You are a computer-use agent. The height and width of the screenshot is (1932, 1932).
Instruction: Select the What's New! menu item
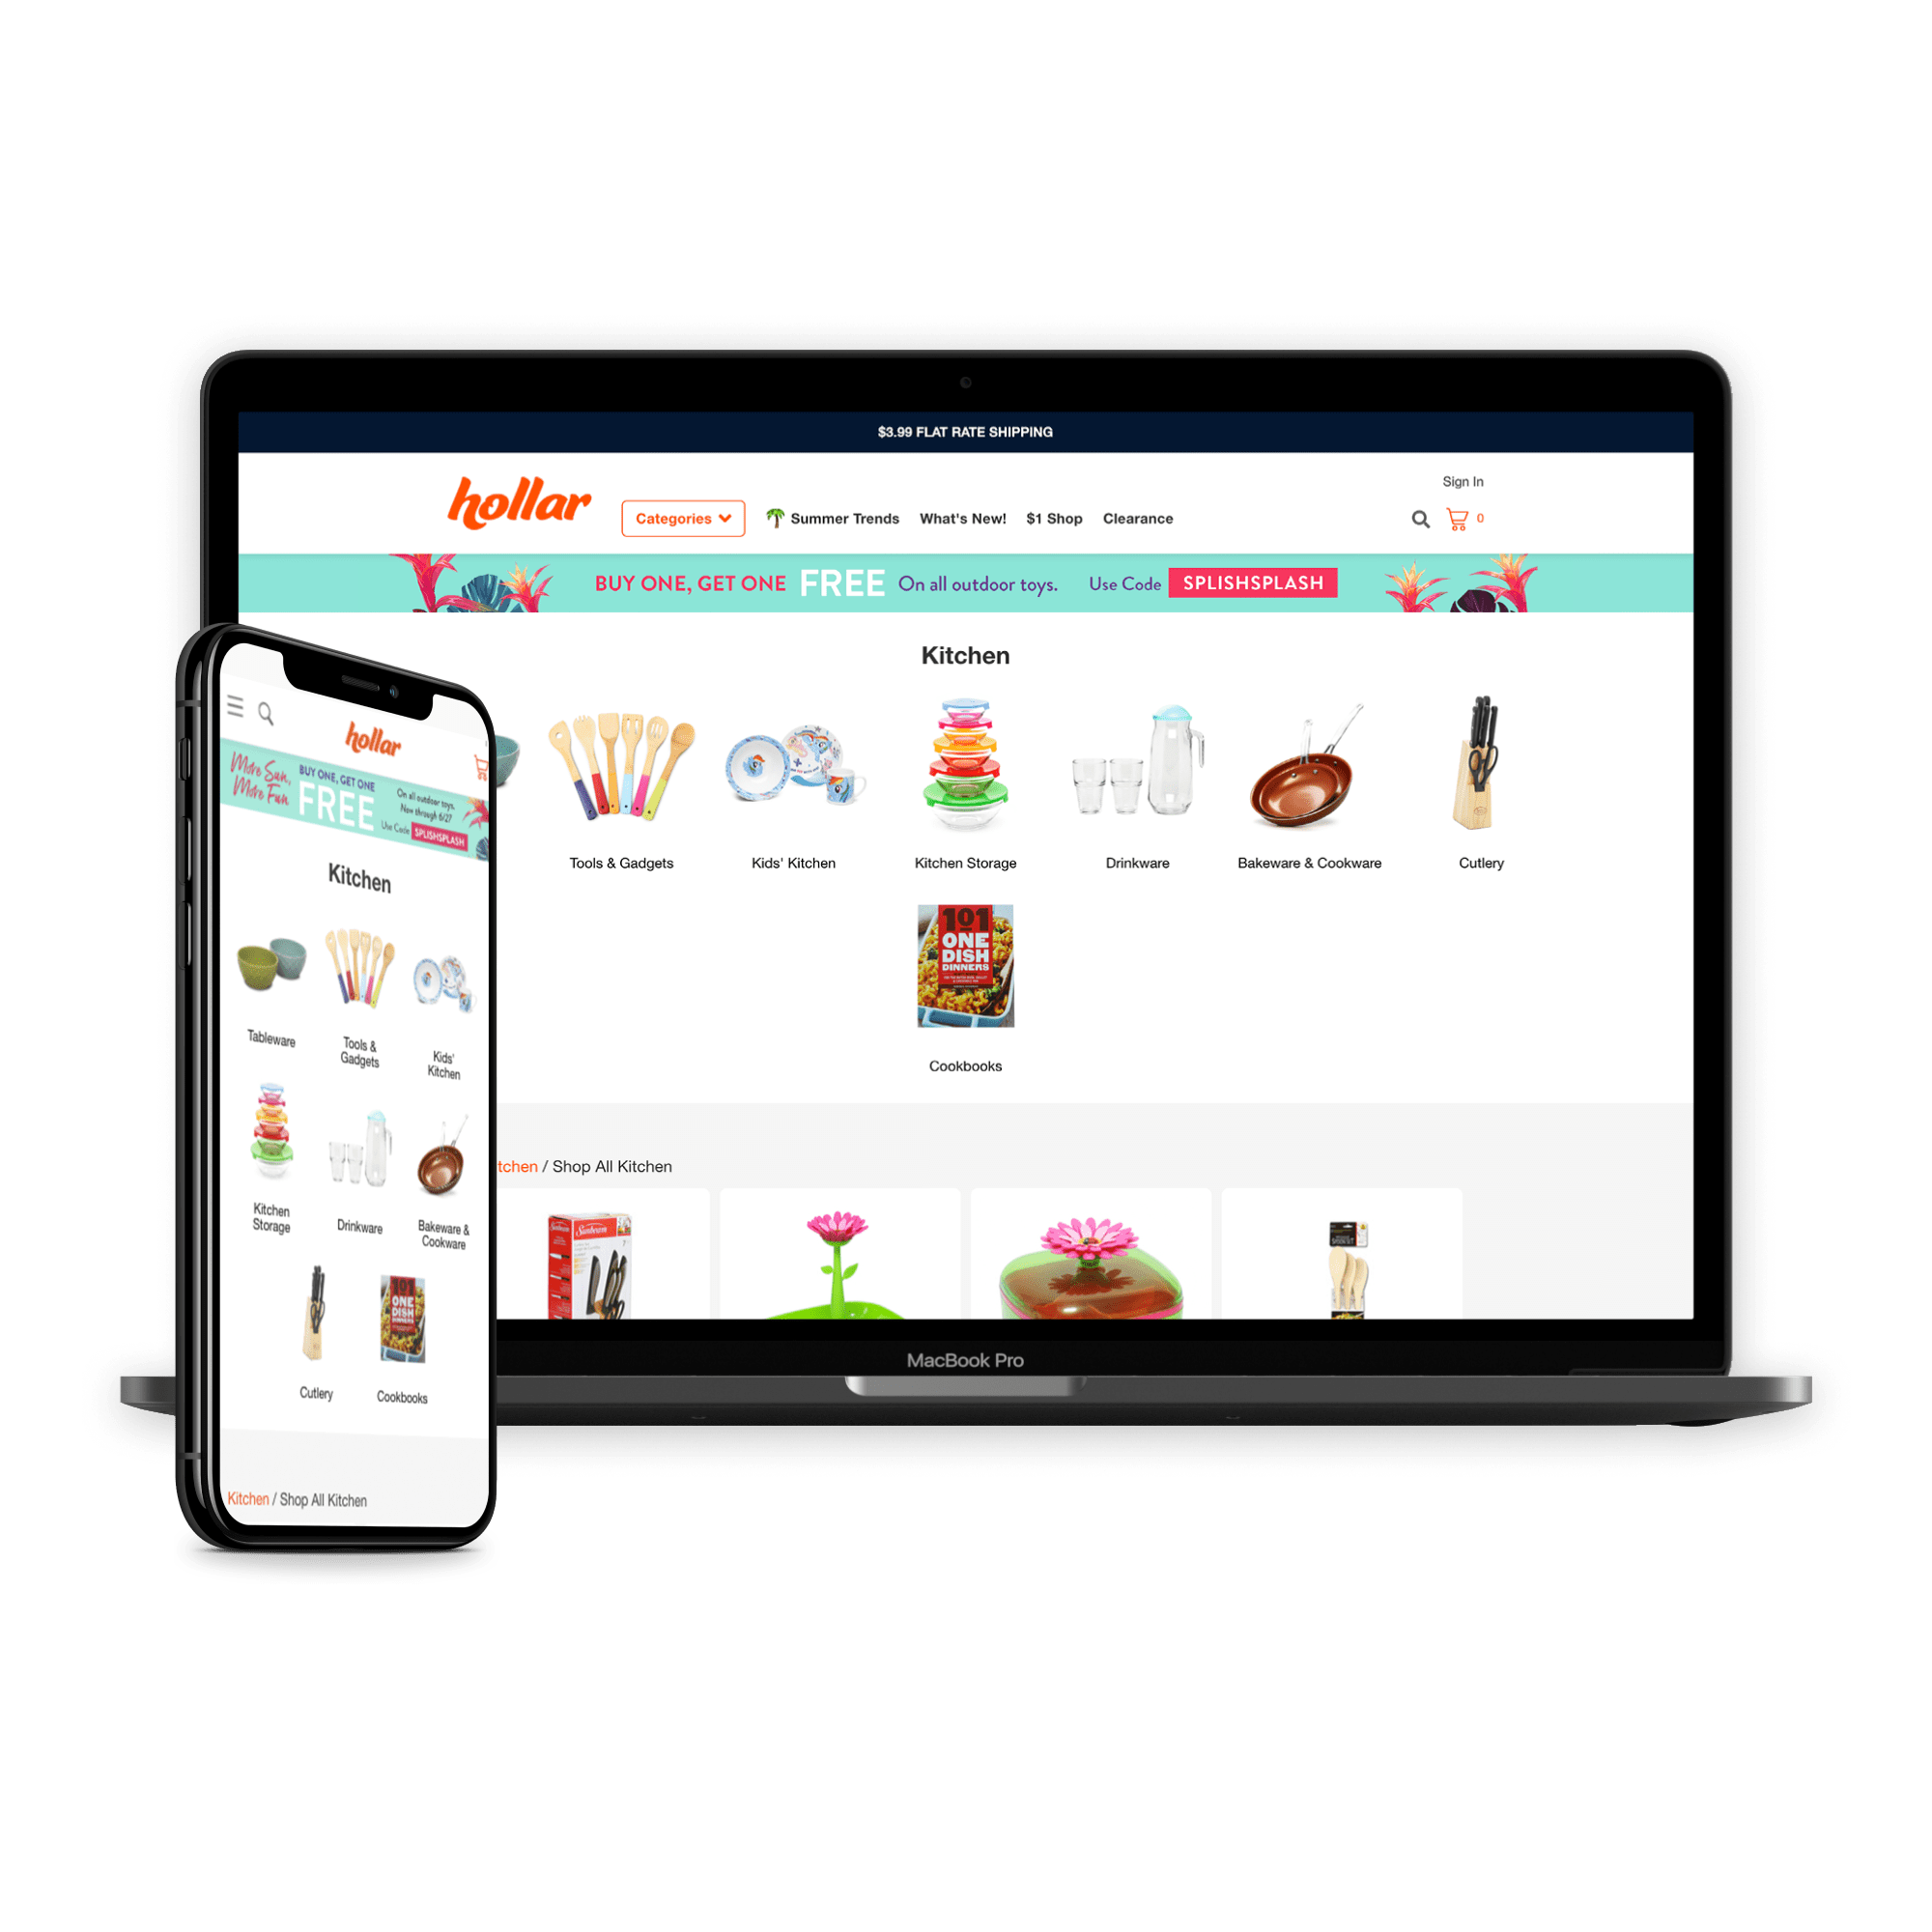pos(959,520)
